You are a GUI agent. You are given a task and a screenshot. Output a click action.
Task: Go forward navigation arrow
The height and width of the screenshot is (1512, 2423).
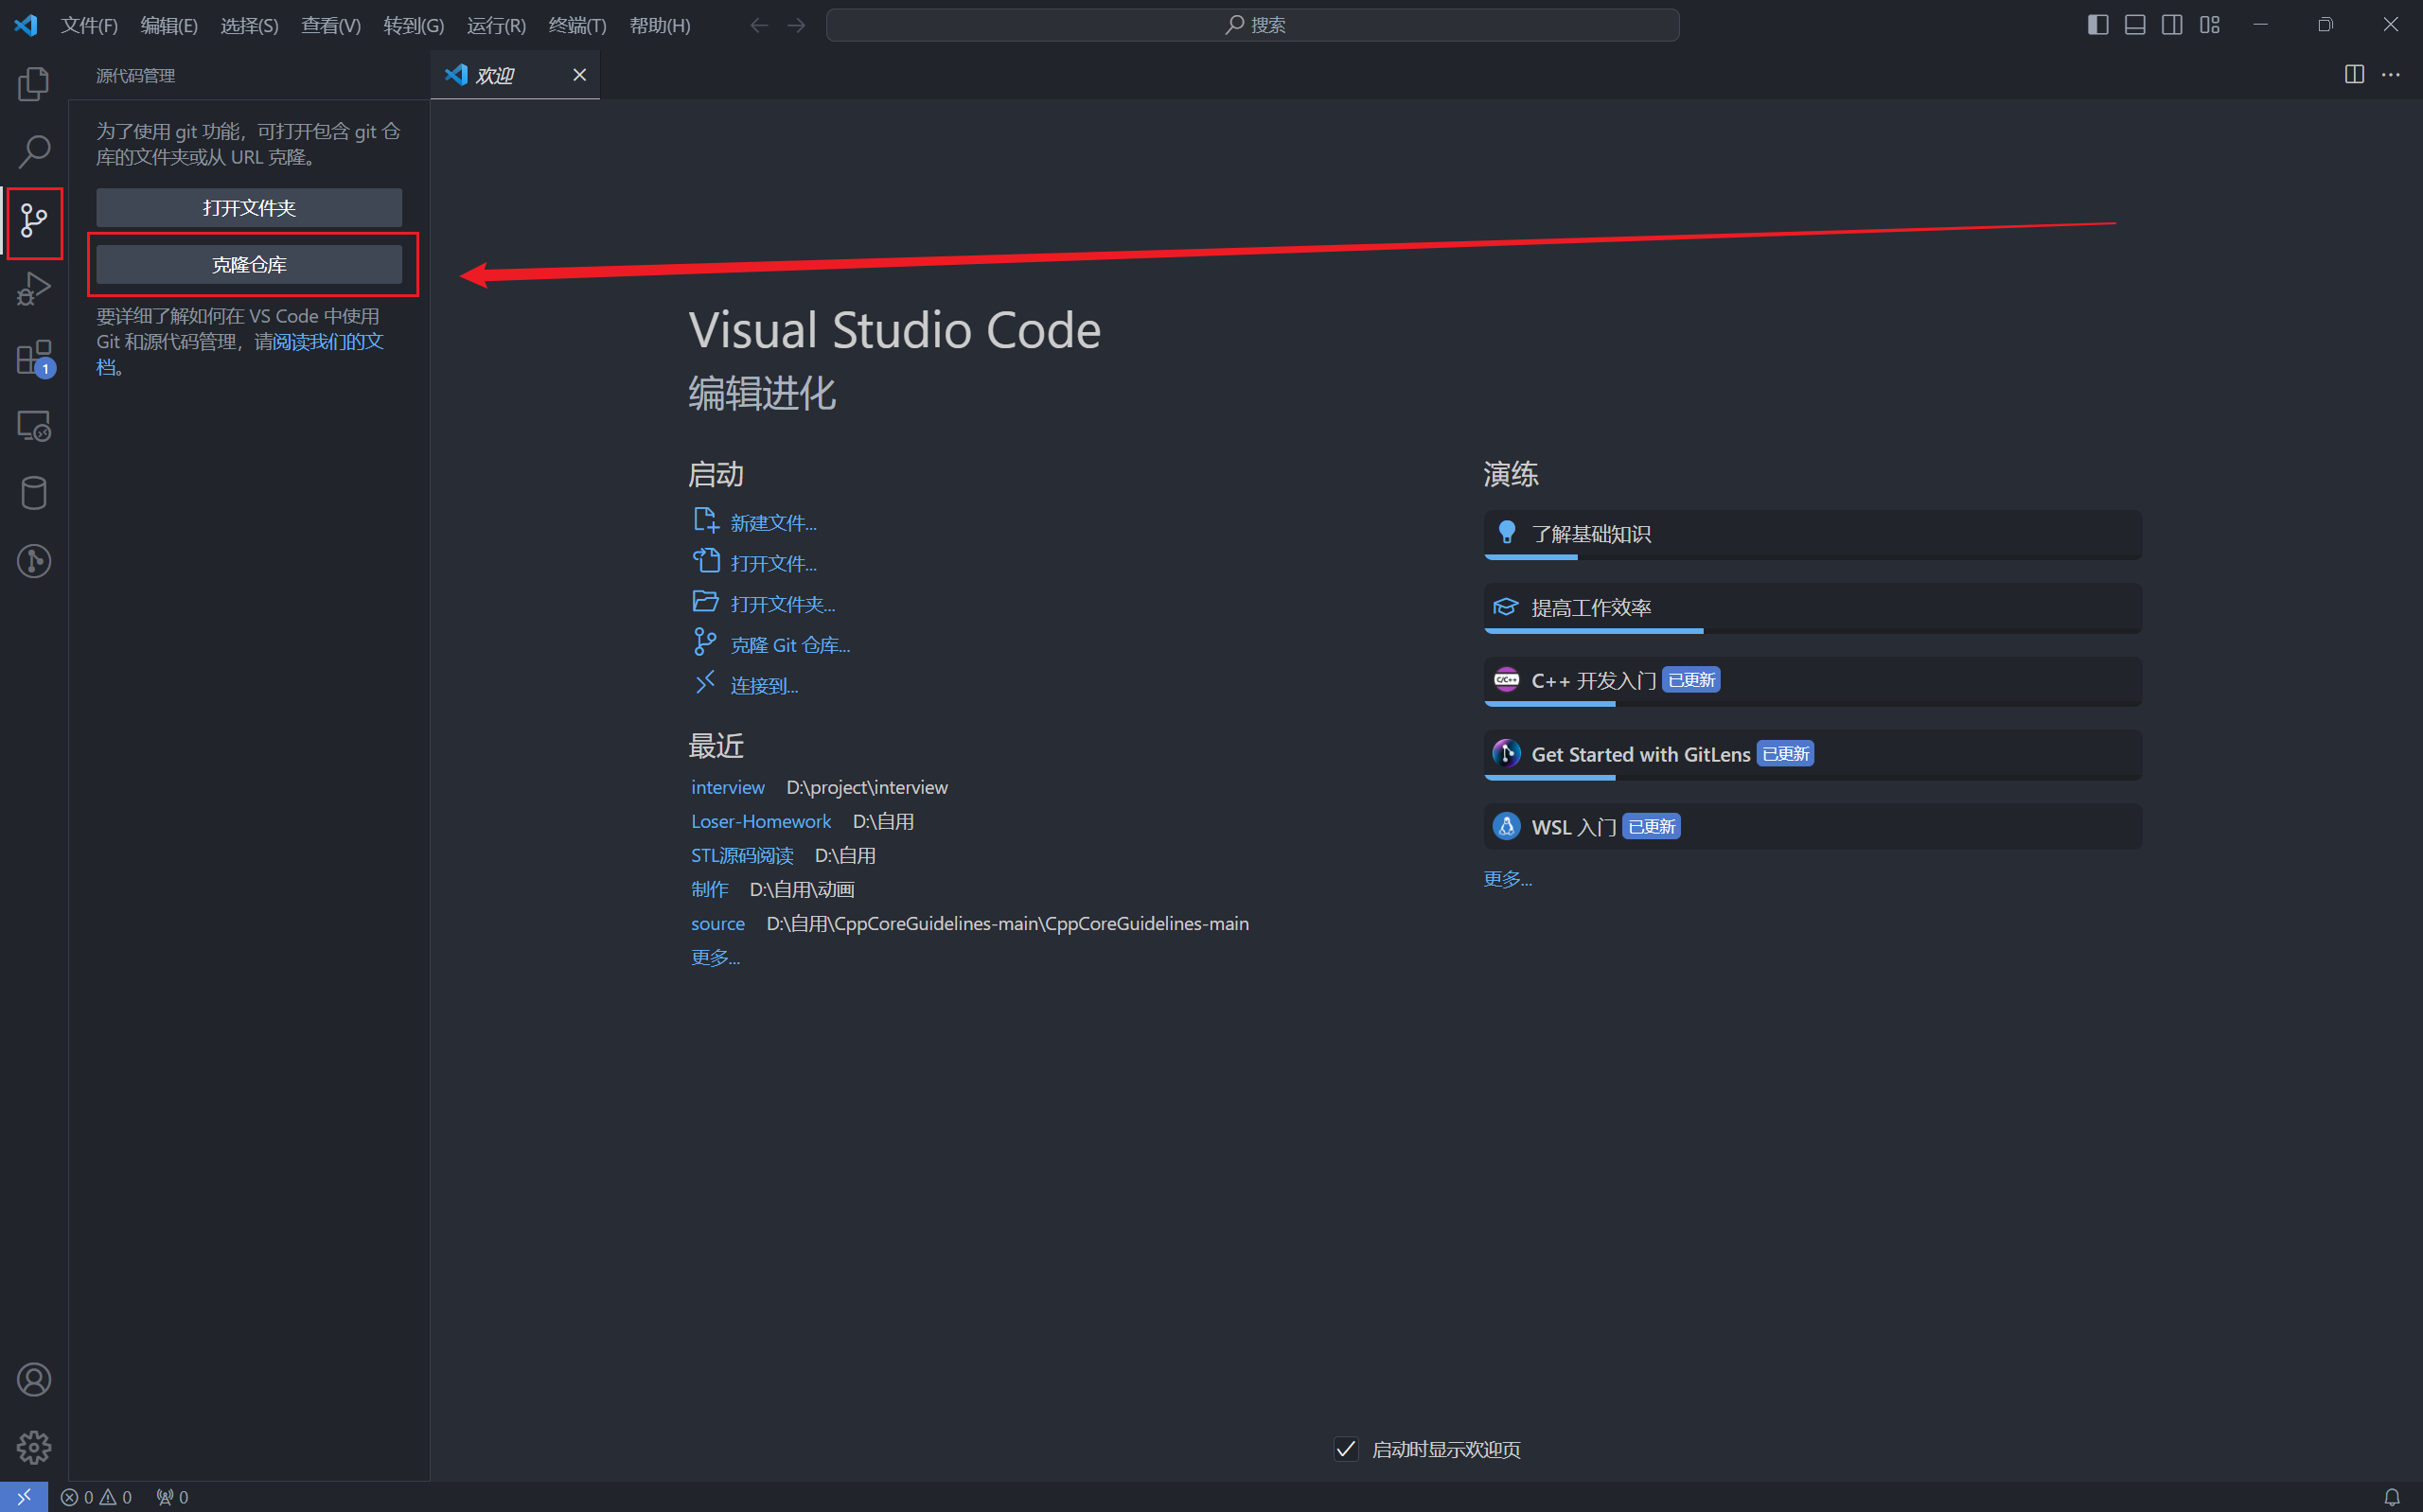796,25
